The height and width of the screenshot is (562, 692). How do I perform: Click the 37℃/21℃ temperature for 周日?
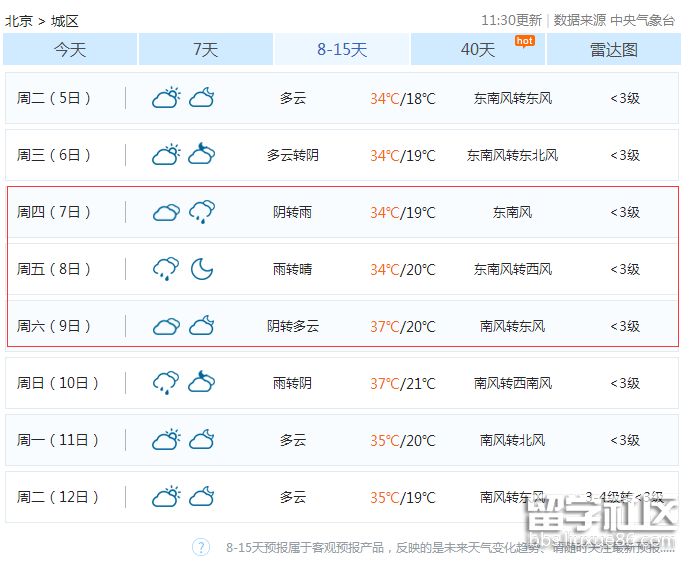pyautogui.click(x=403, y=383)
